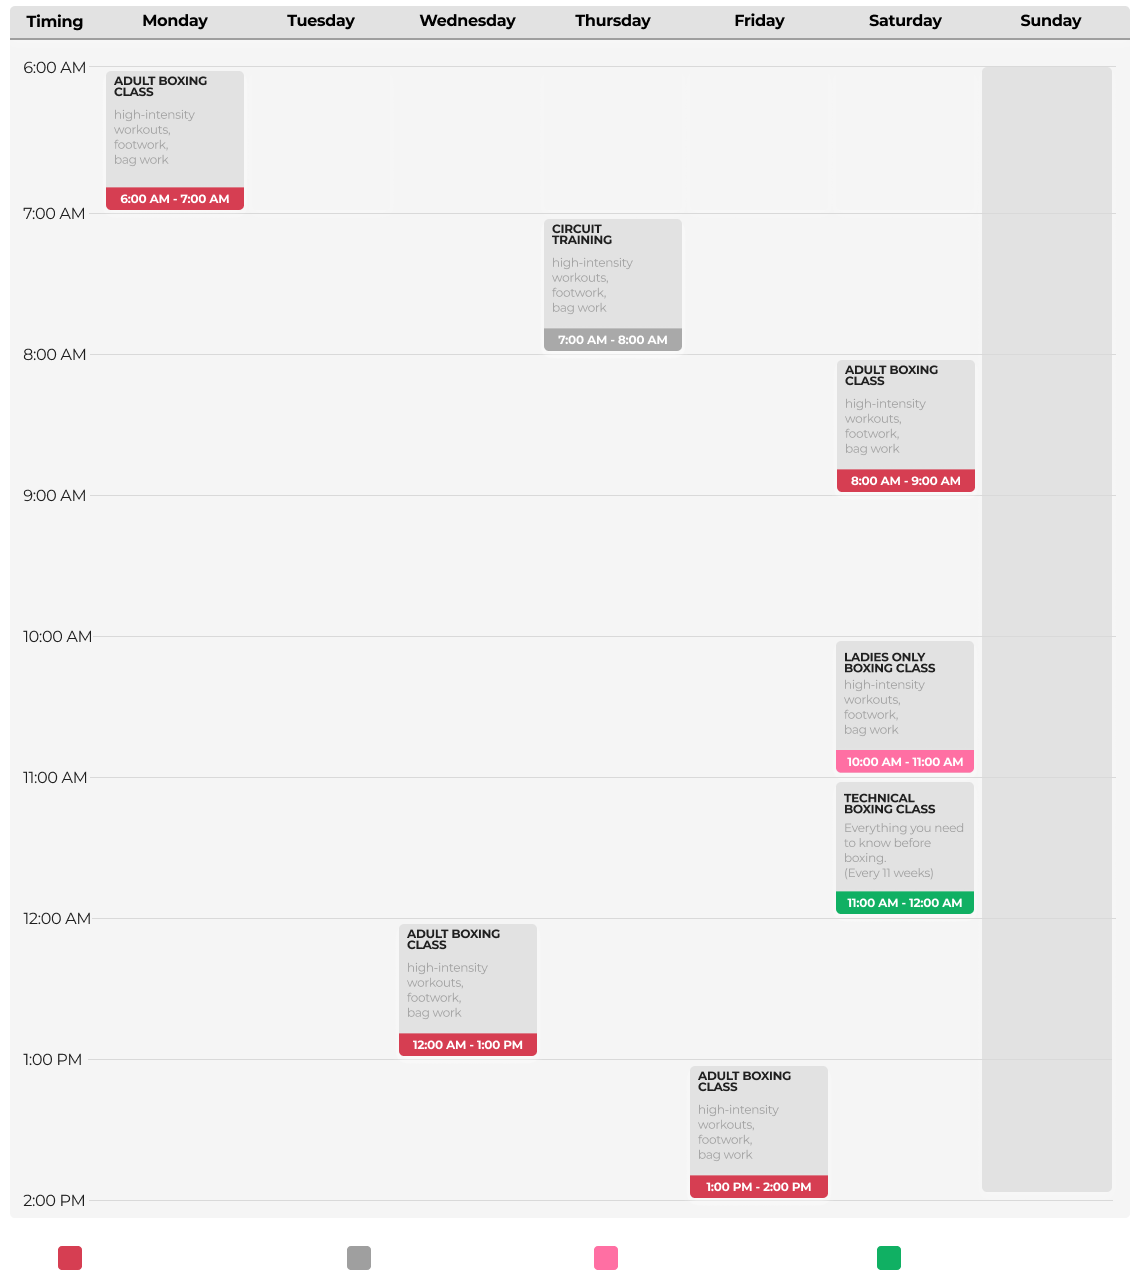
Task: Select the Sunday column header
Action: pyautogui.click(x=1050, y=21)
